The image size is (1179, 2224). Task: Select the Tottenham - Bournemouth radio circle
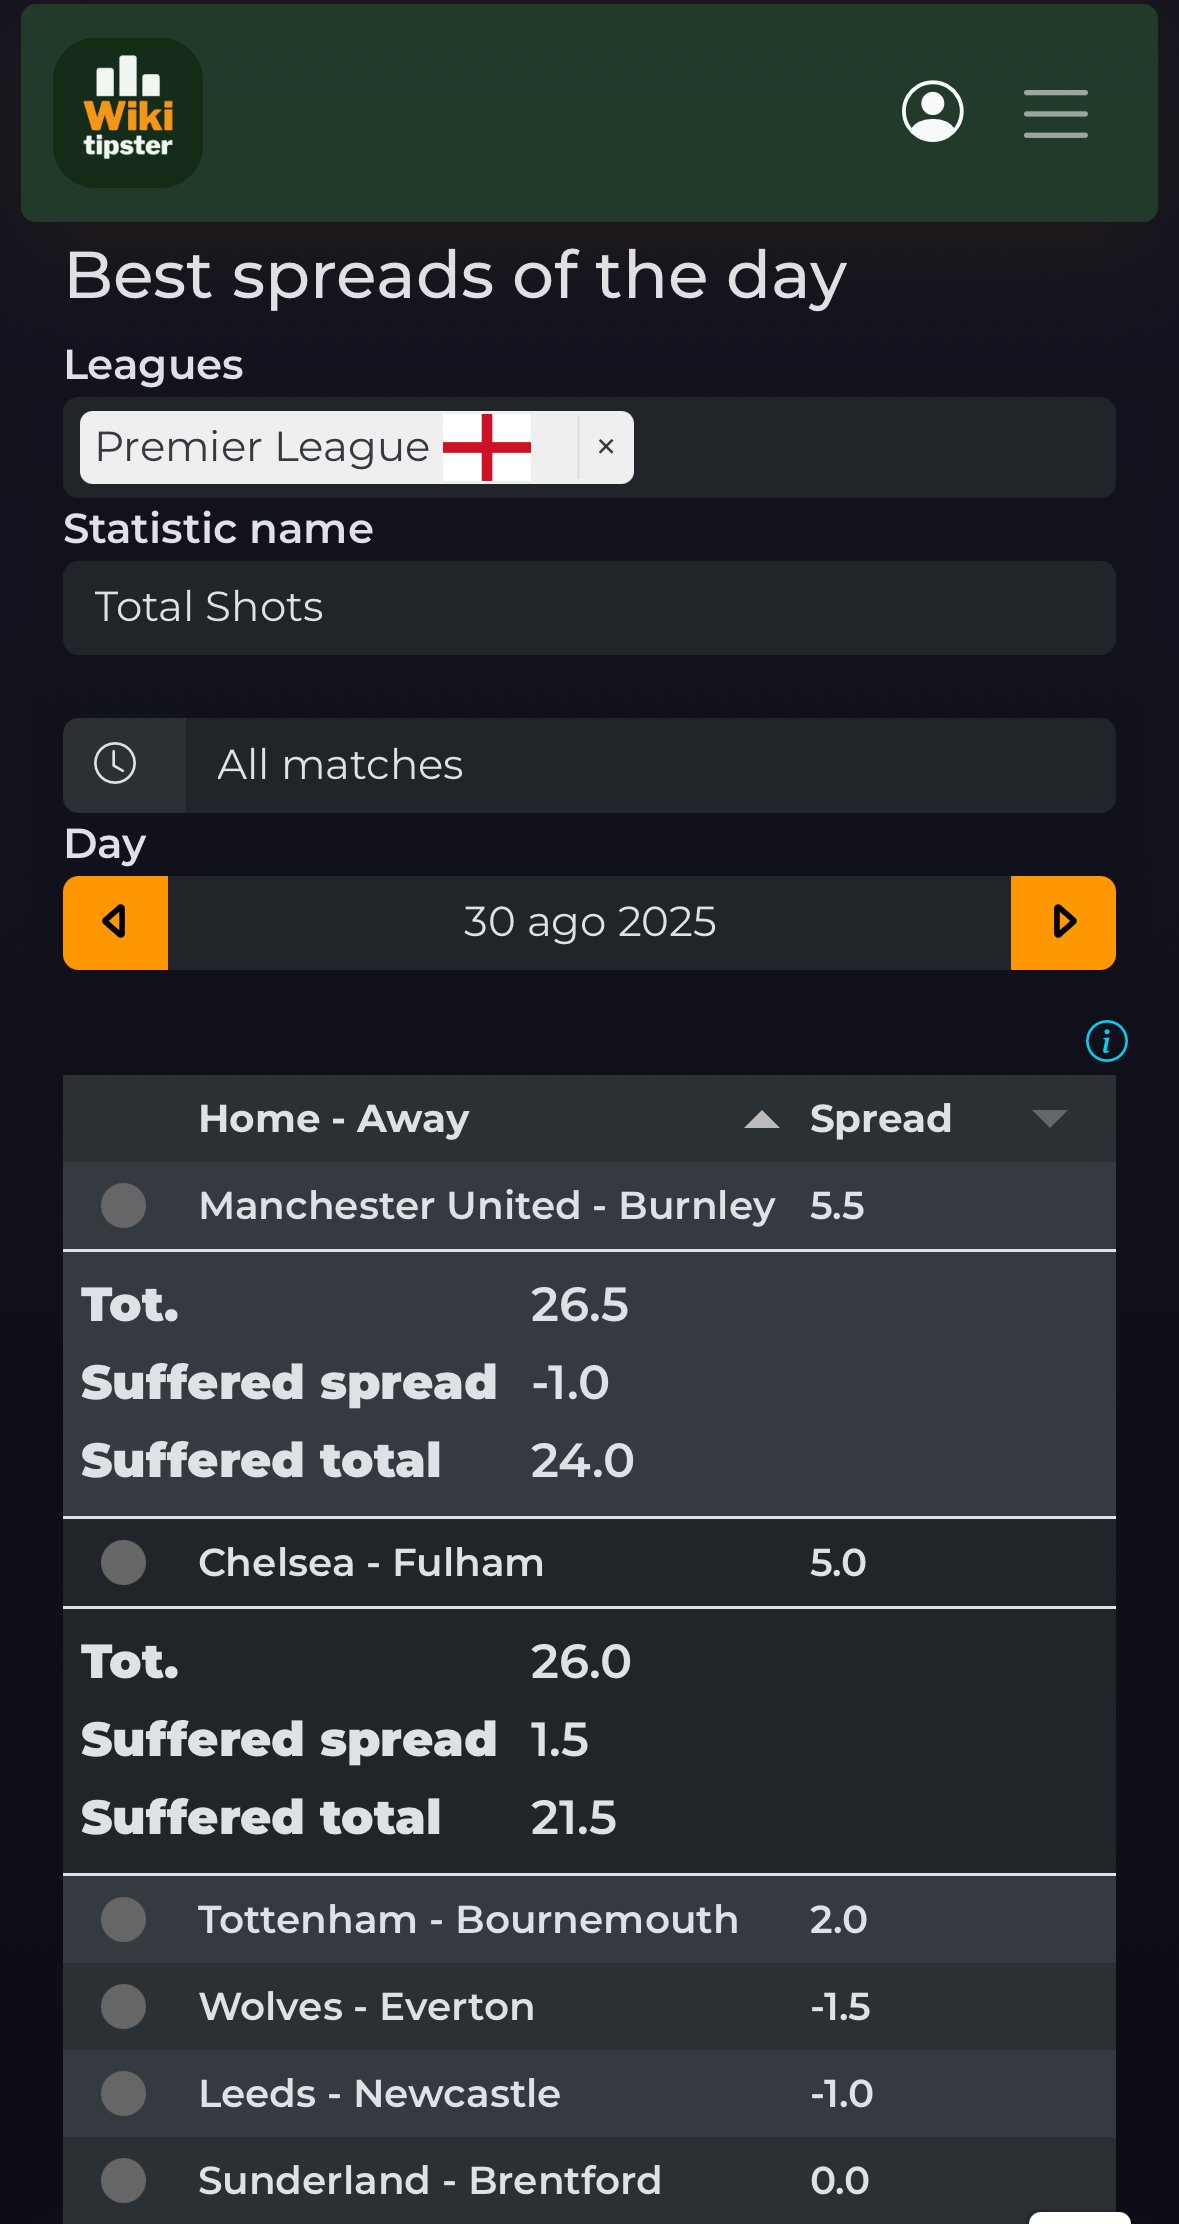point(123,1919)
